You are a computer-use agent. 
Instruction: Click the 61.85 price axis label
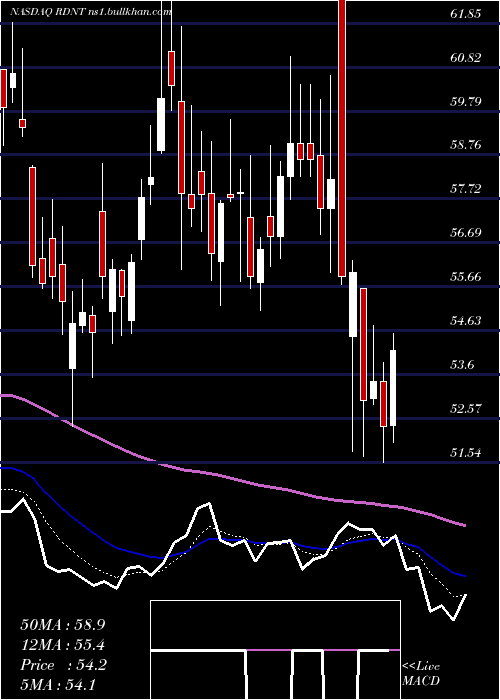coord(466,14)
